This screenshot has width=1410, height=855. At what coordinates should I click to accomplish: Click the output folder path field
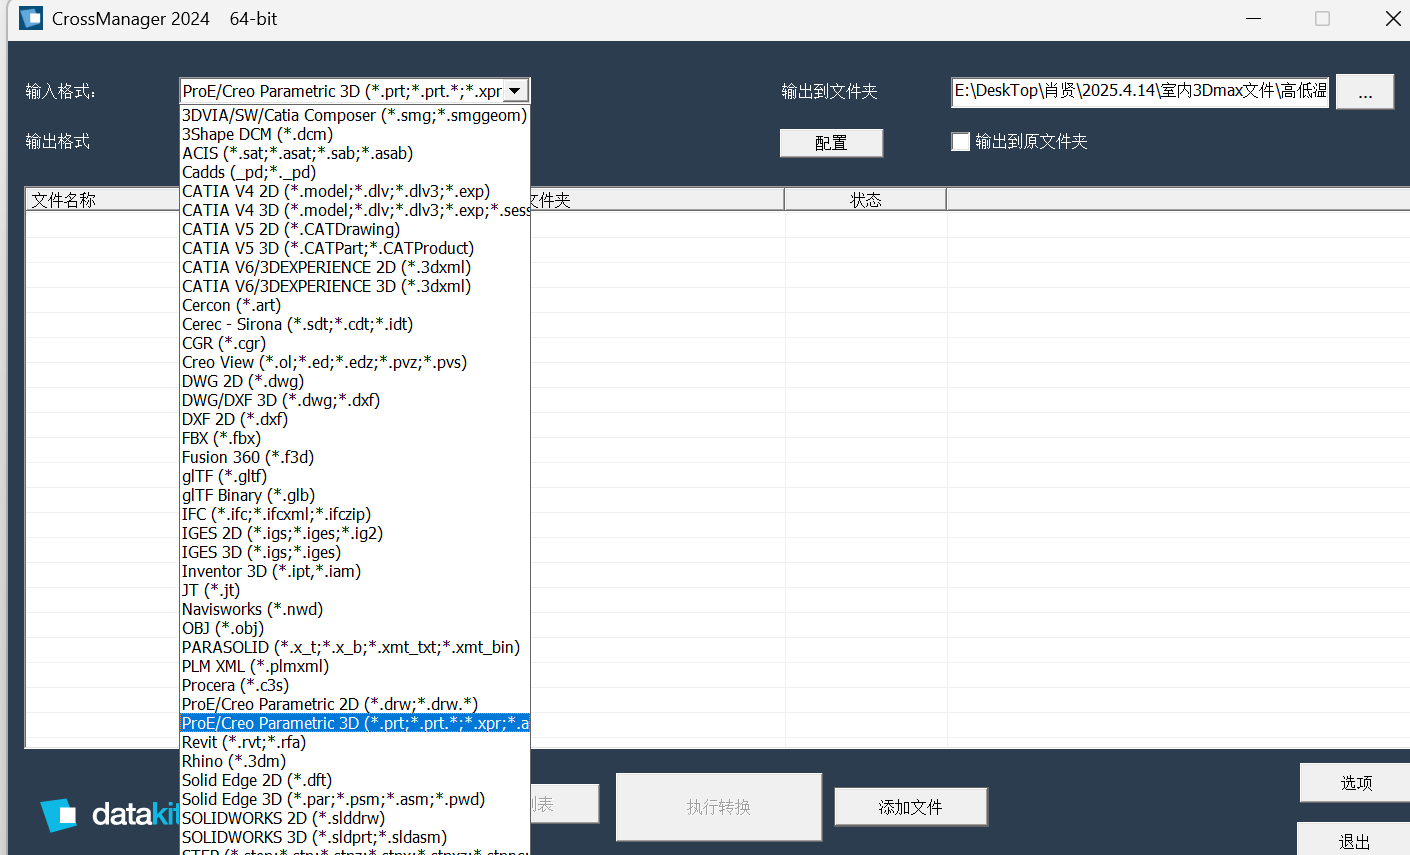tap(1140, 91)
